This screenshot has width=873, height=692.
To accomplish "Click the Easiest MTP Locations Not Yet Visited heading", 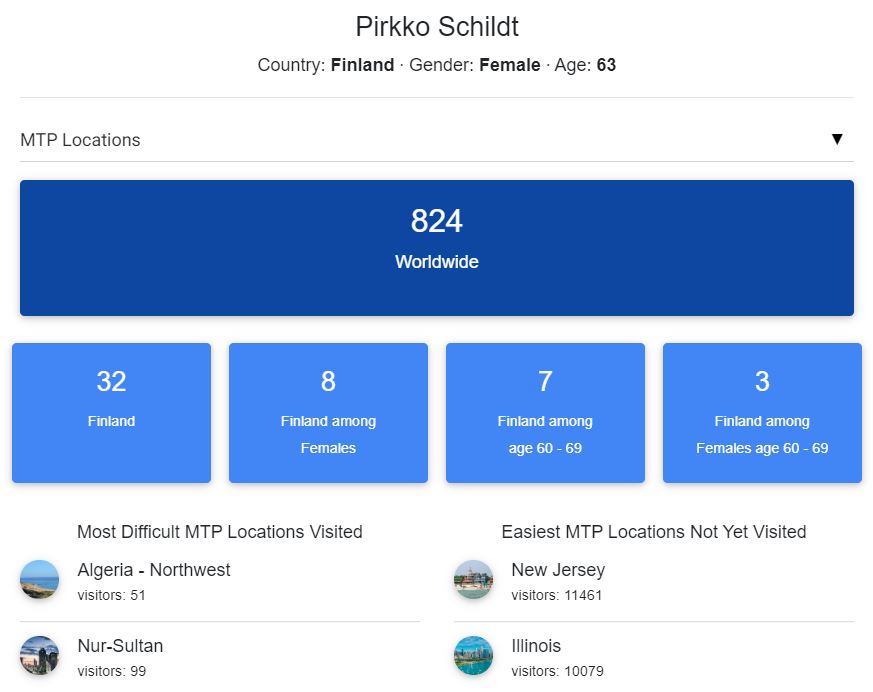I will tap(654, 532).
